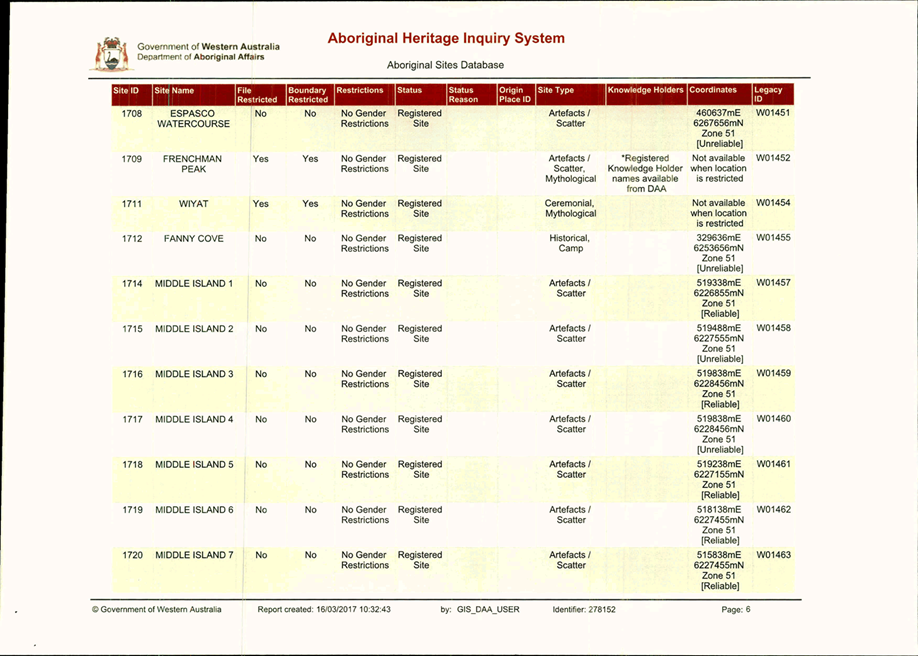Image resolution: width=918 pixels, height=656 pixels.
Task: Select 'ESPASCO WATERCOURSE' site name
Action: pos(193,119)
